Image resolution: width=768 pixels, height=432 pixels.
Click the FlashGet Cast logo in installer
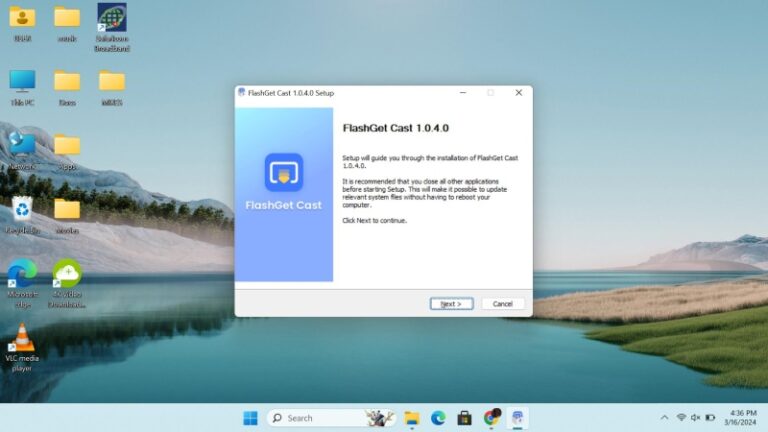(284, 172)
